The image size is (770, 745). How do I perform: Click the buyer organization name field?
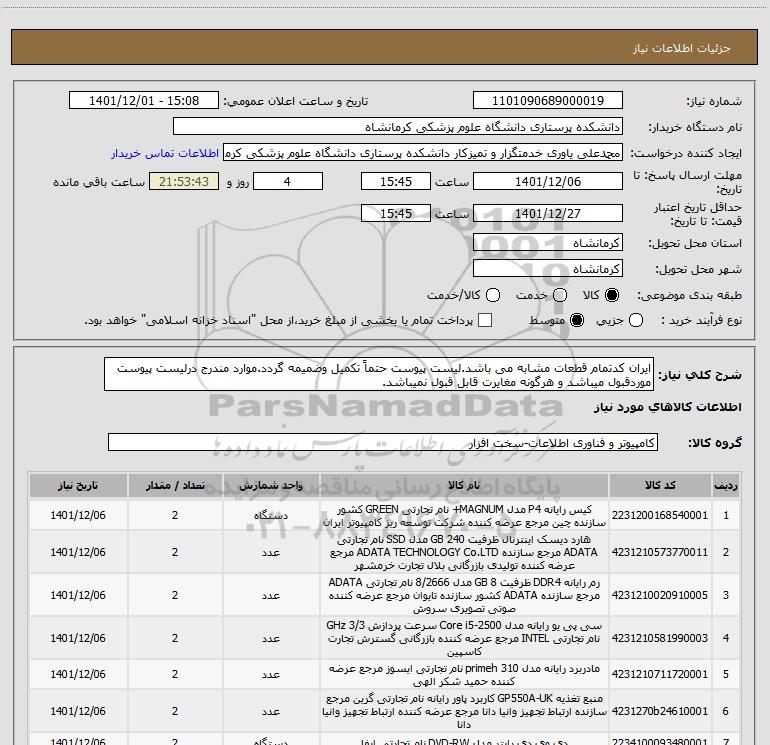pyautogui.click(x=398, y=127)
